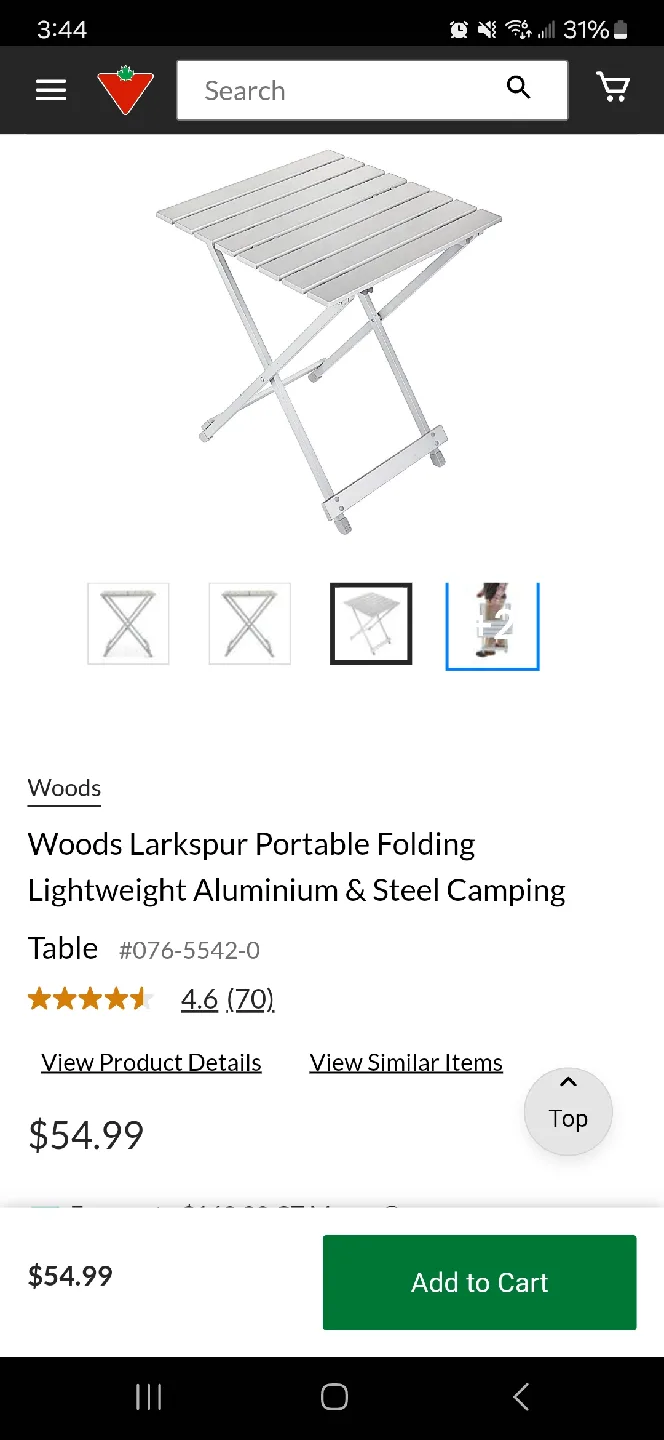Open the shopping cart
The width and height of the screenshot is (664, 1440).
point(612,88)
